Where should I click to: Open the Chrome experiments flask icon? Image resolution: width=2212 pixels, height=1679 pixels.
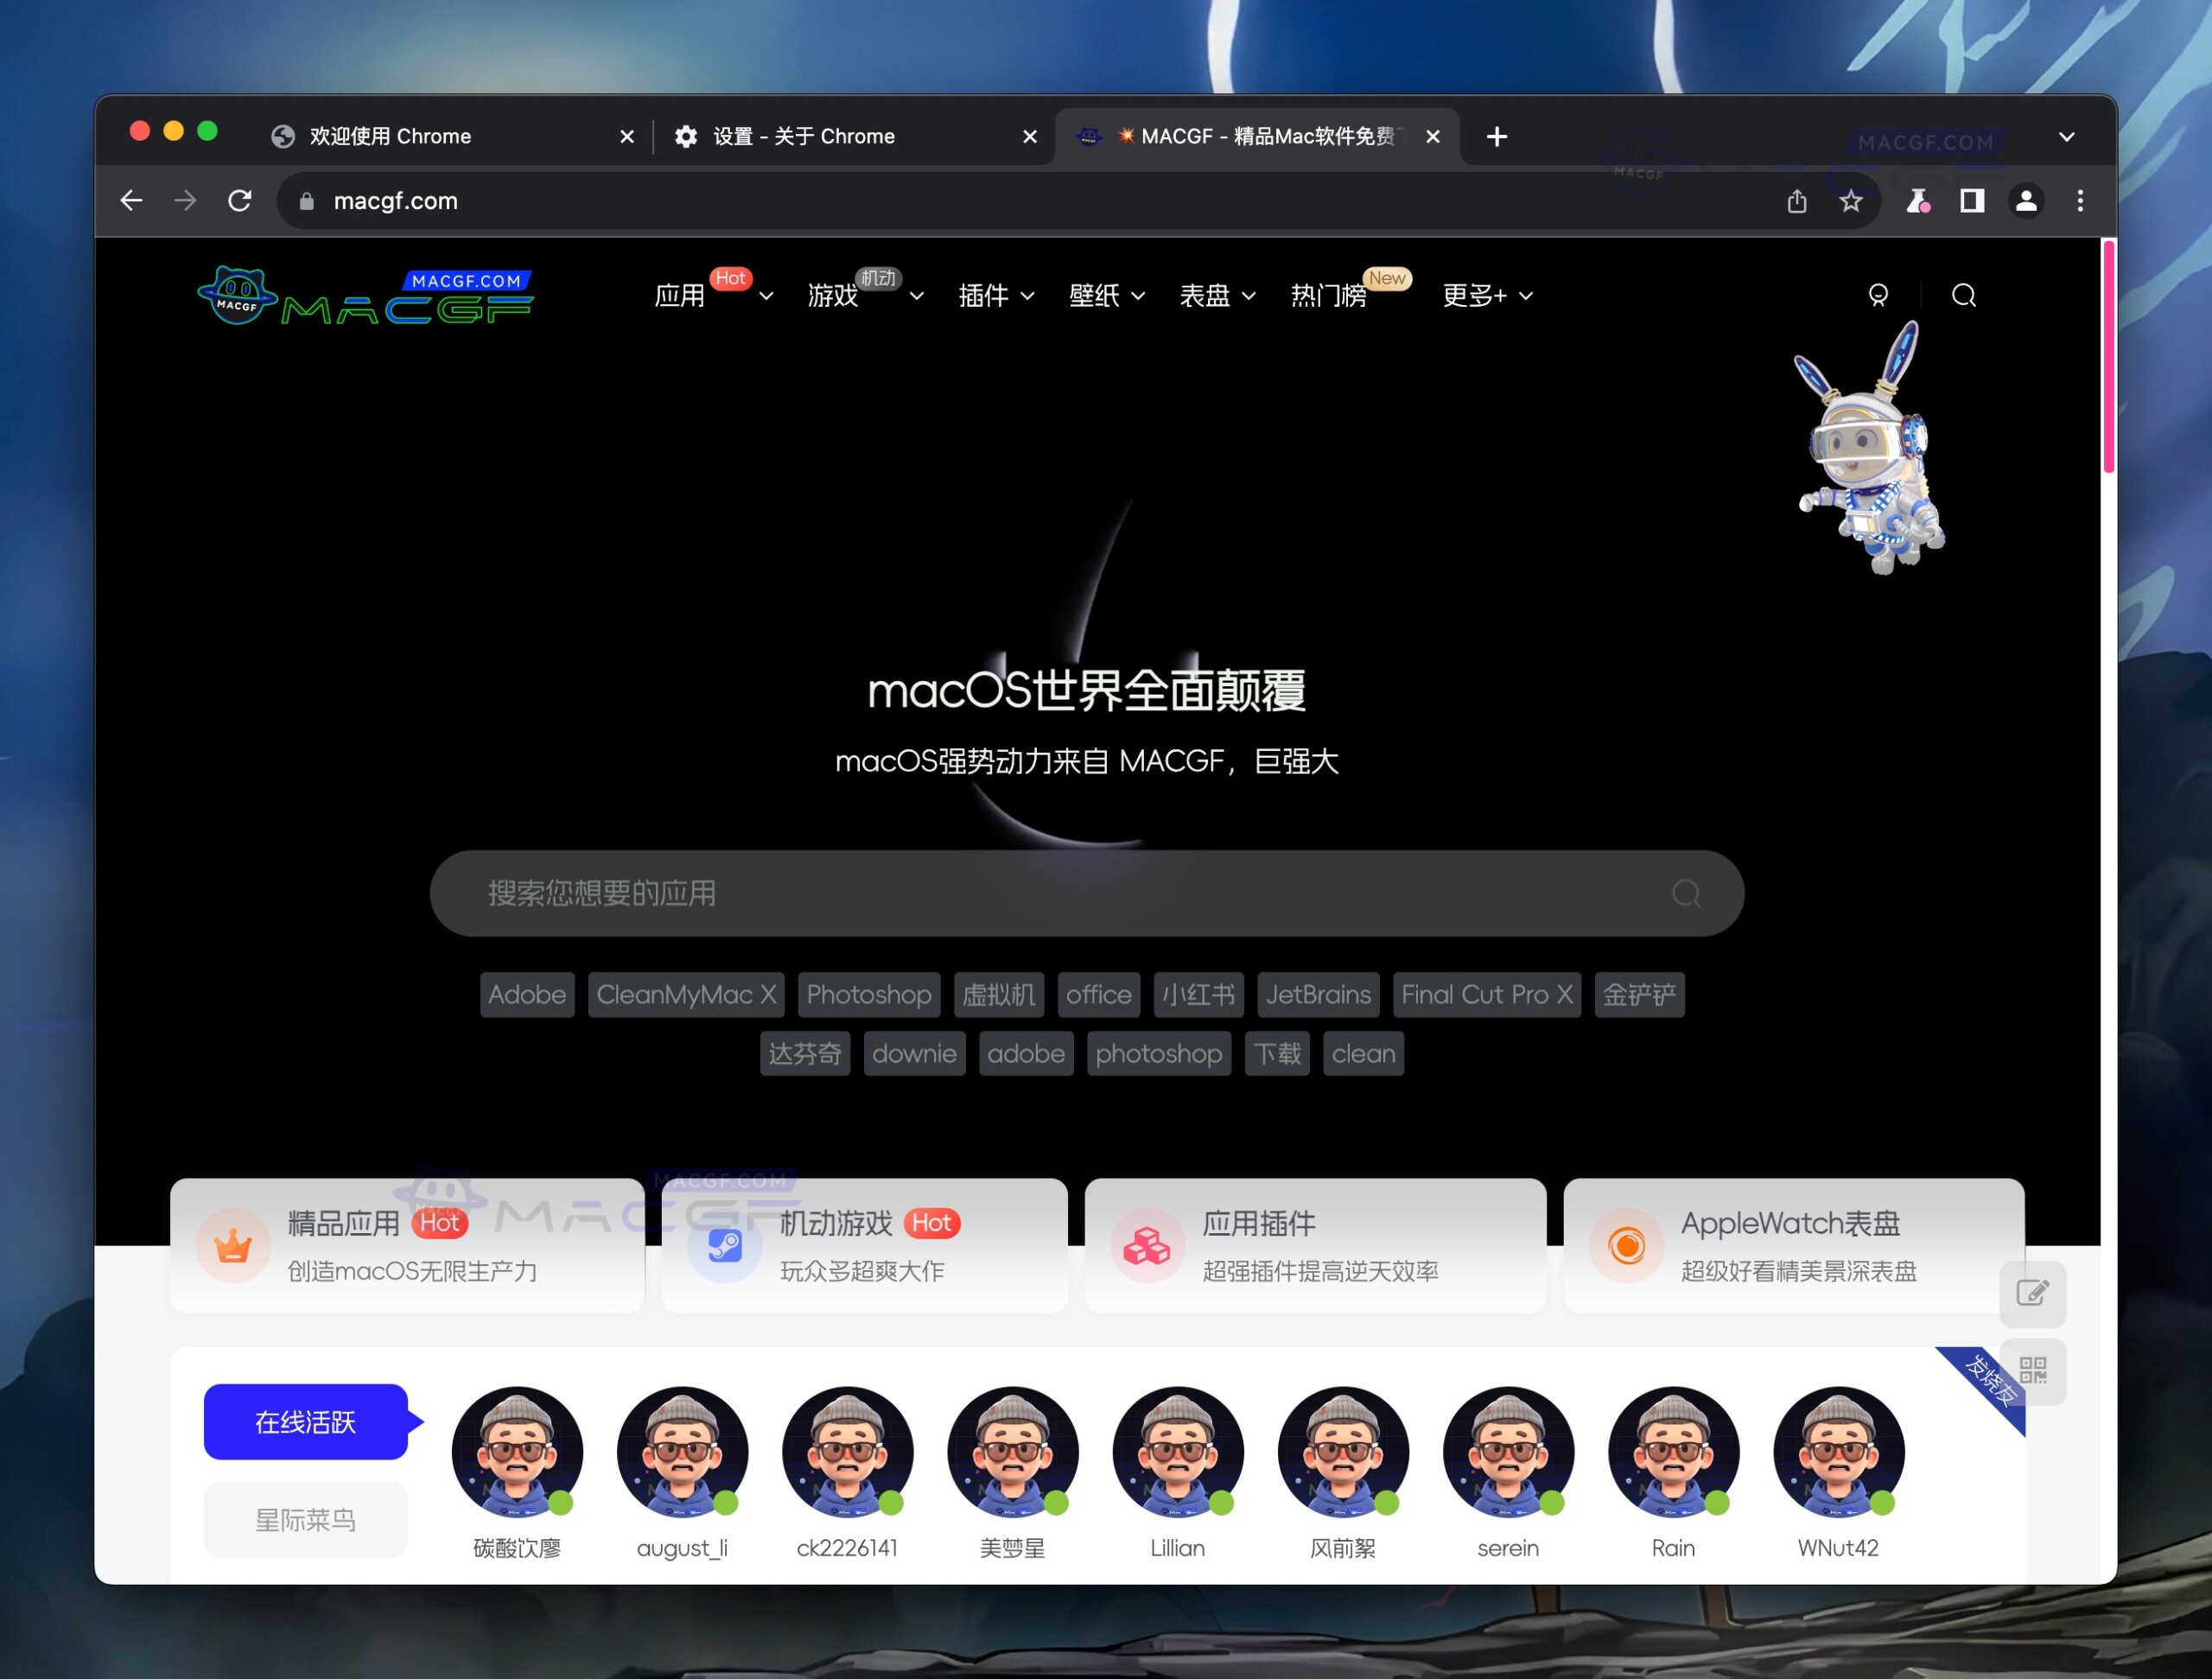pos(1917,200)
